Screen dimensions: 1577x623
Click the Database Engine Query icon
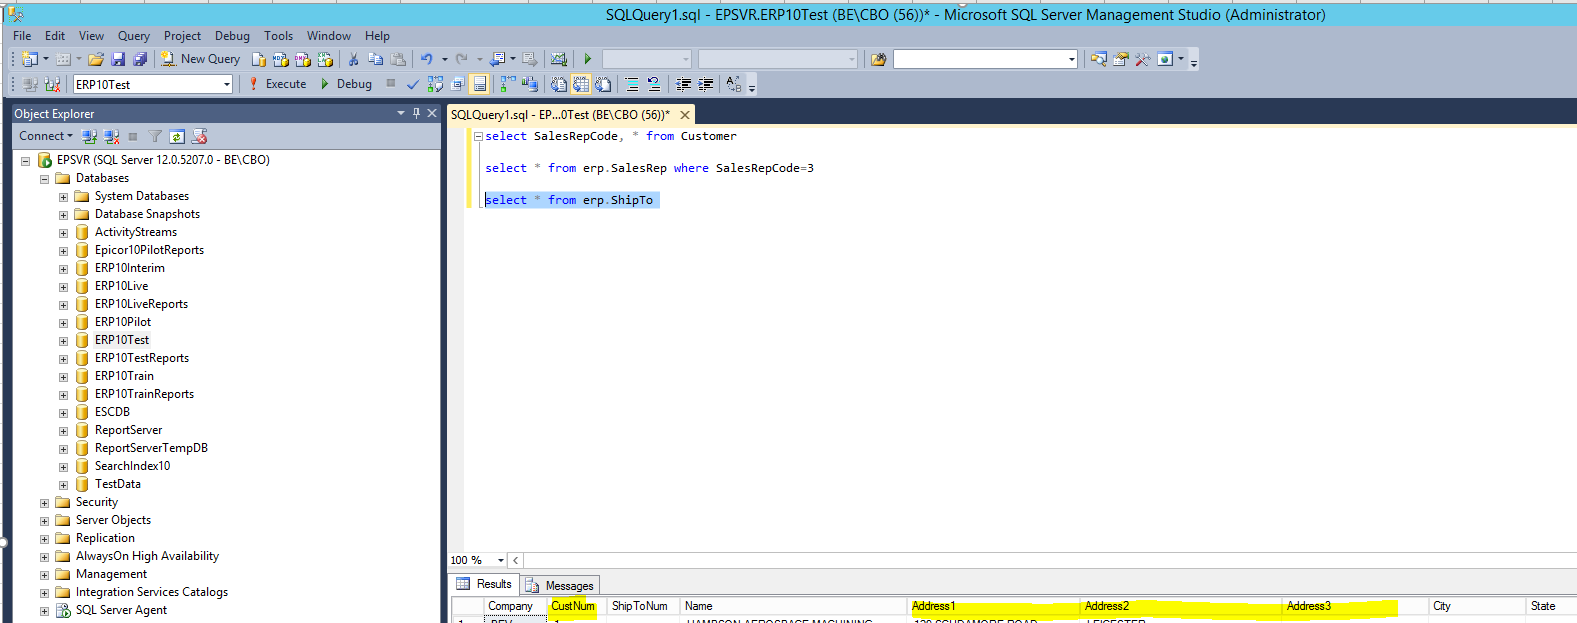(259, 59)
